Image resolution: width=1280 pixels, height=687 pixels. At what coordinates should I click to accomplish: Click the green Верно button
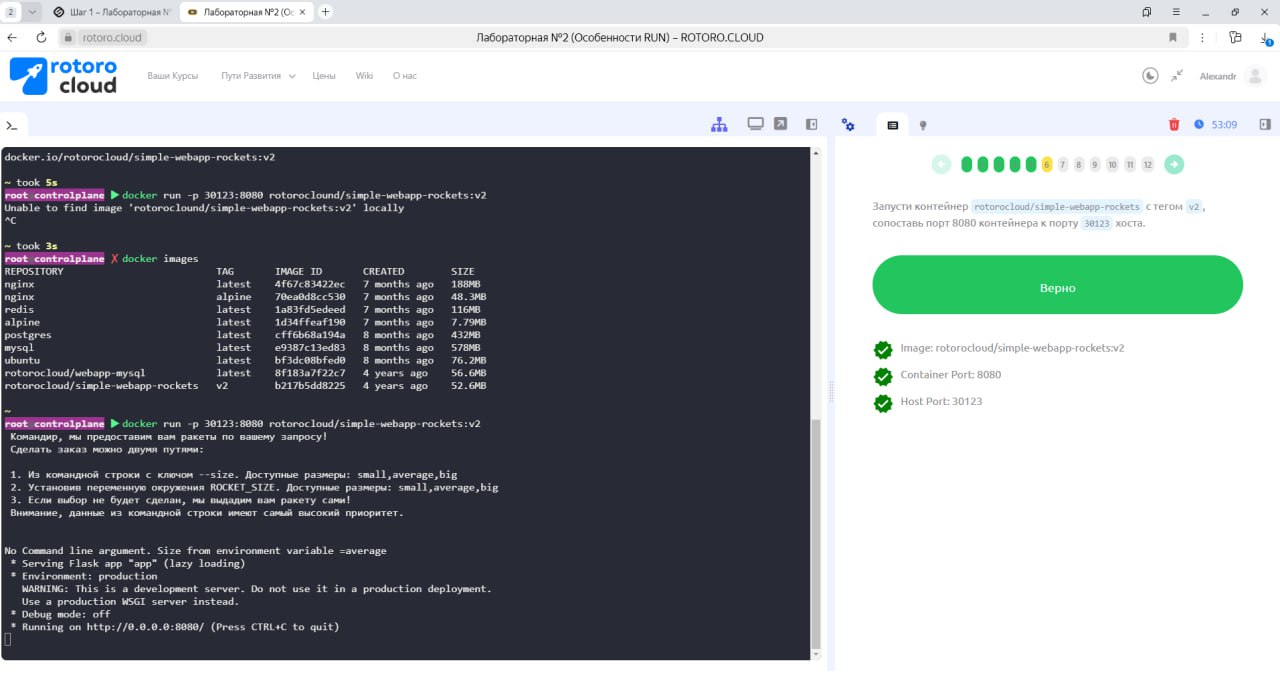[1057, 287]
